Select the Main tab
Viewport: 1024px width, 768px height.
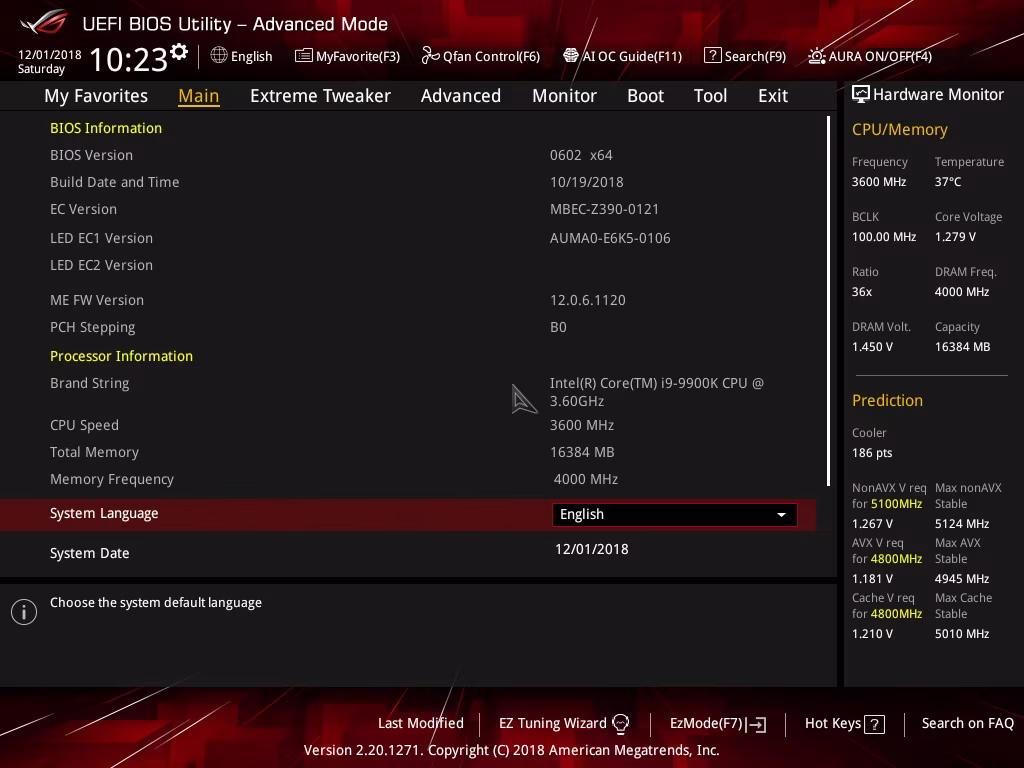[199, 96]
